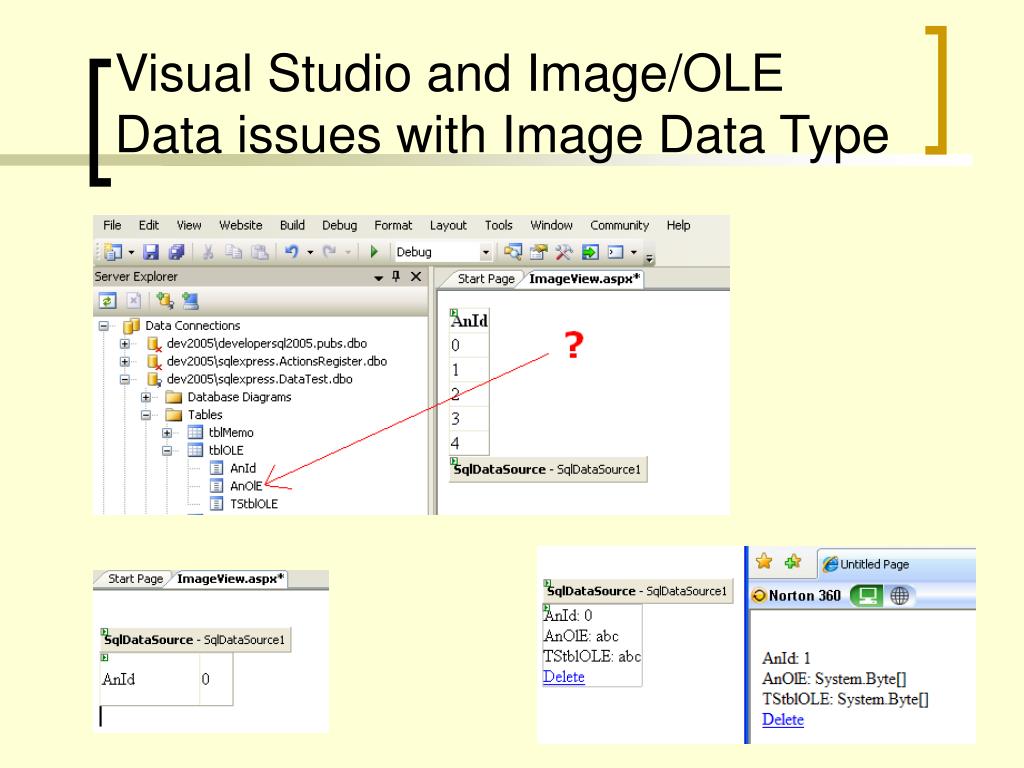Click the magnifier icon right of Debug combo

(513, 252)
